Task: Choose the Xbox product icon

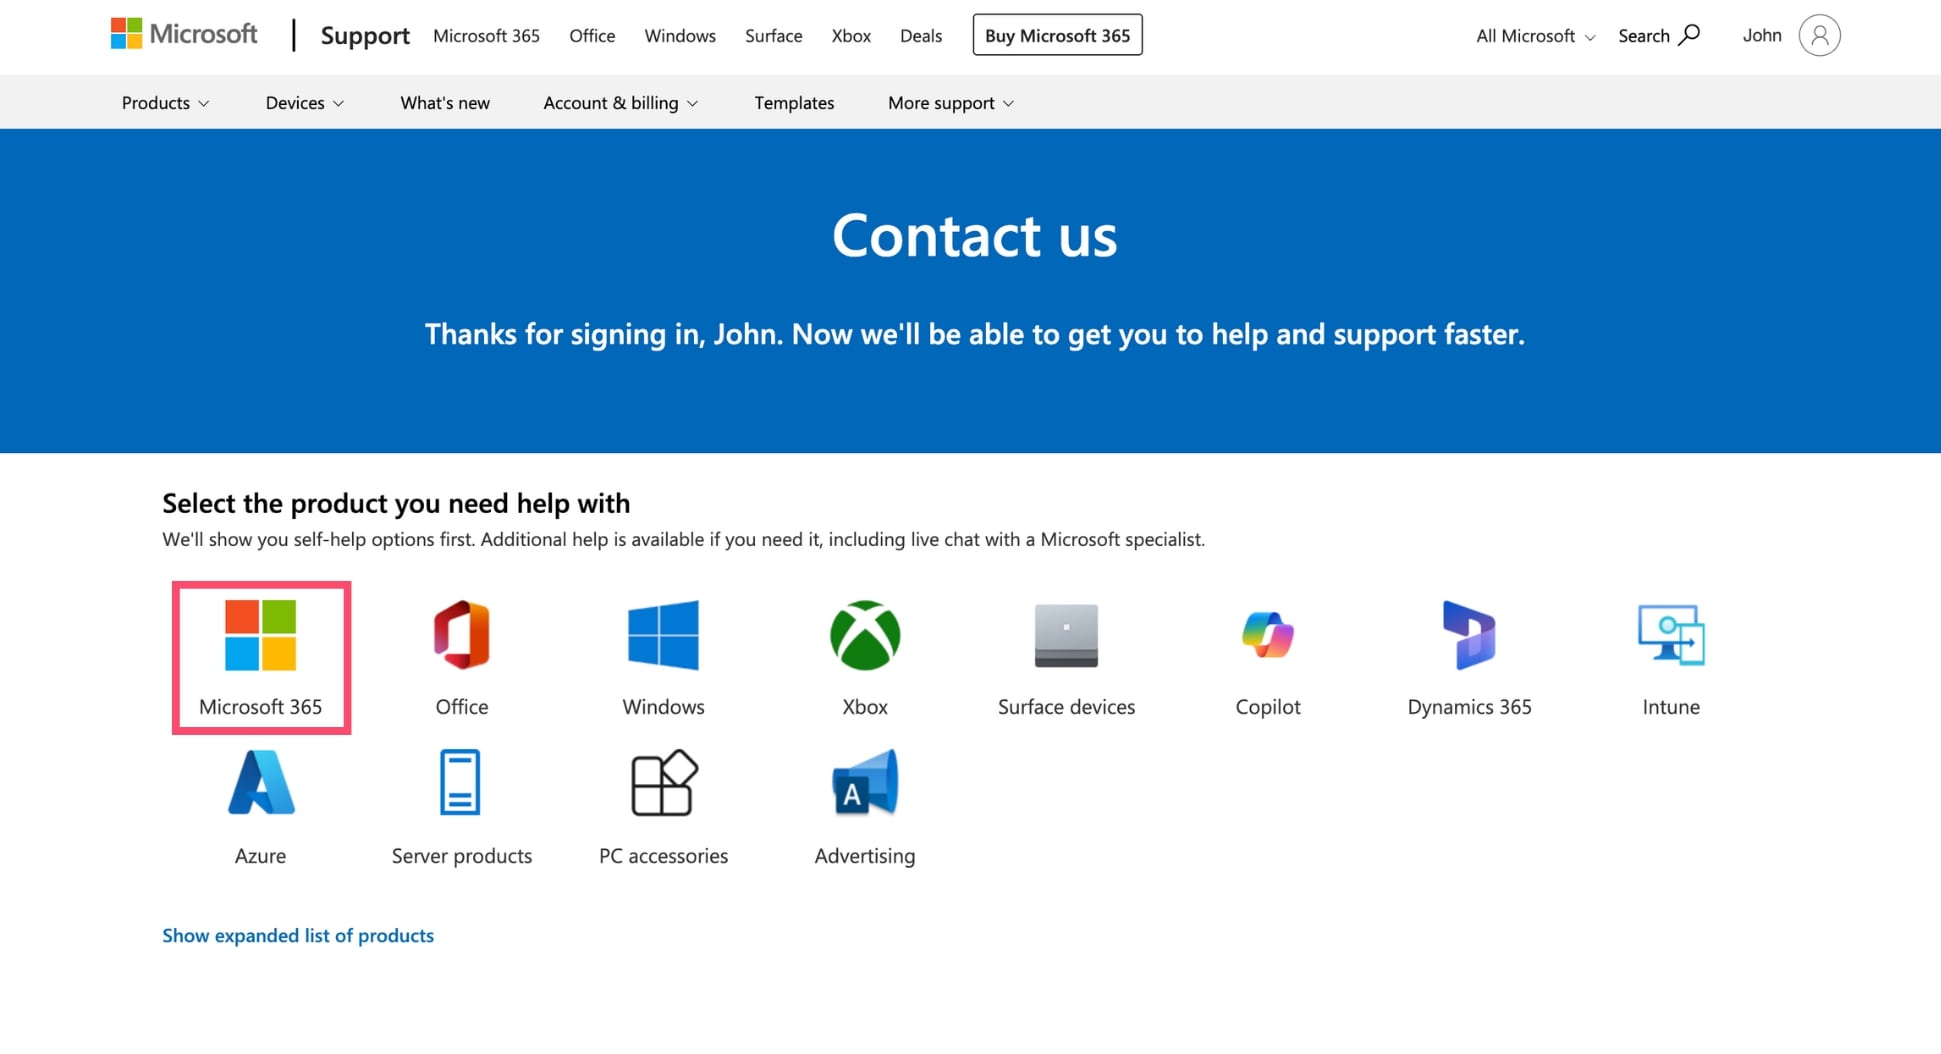Action: 865,635
